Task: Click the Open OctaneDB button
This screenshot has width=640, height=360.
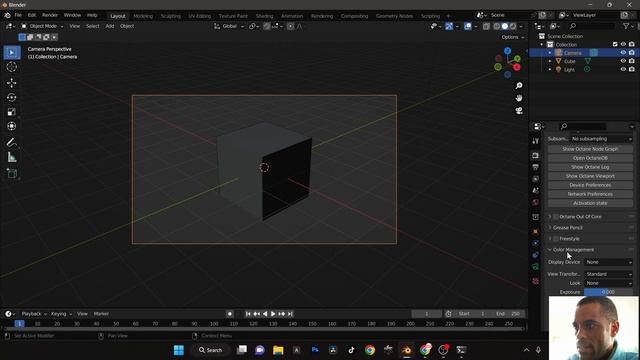Action: coord(590,158)
